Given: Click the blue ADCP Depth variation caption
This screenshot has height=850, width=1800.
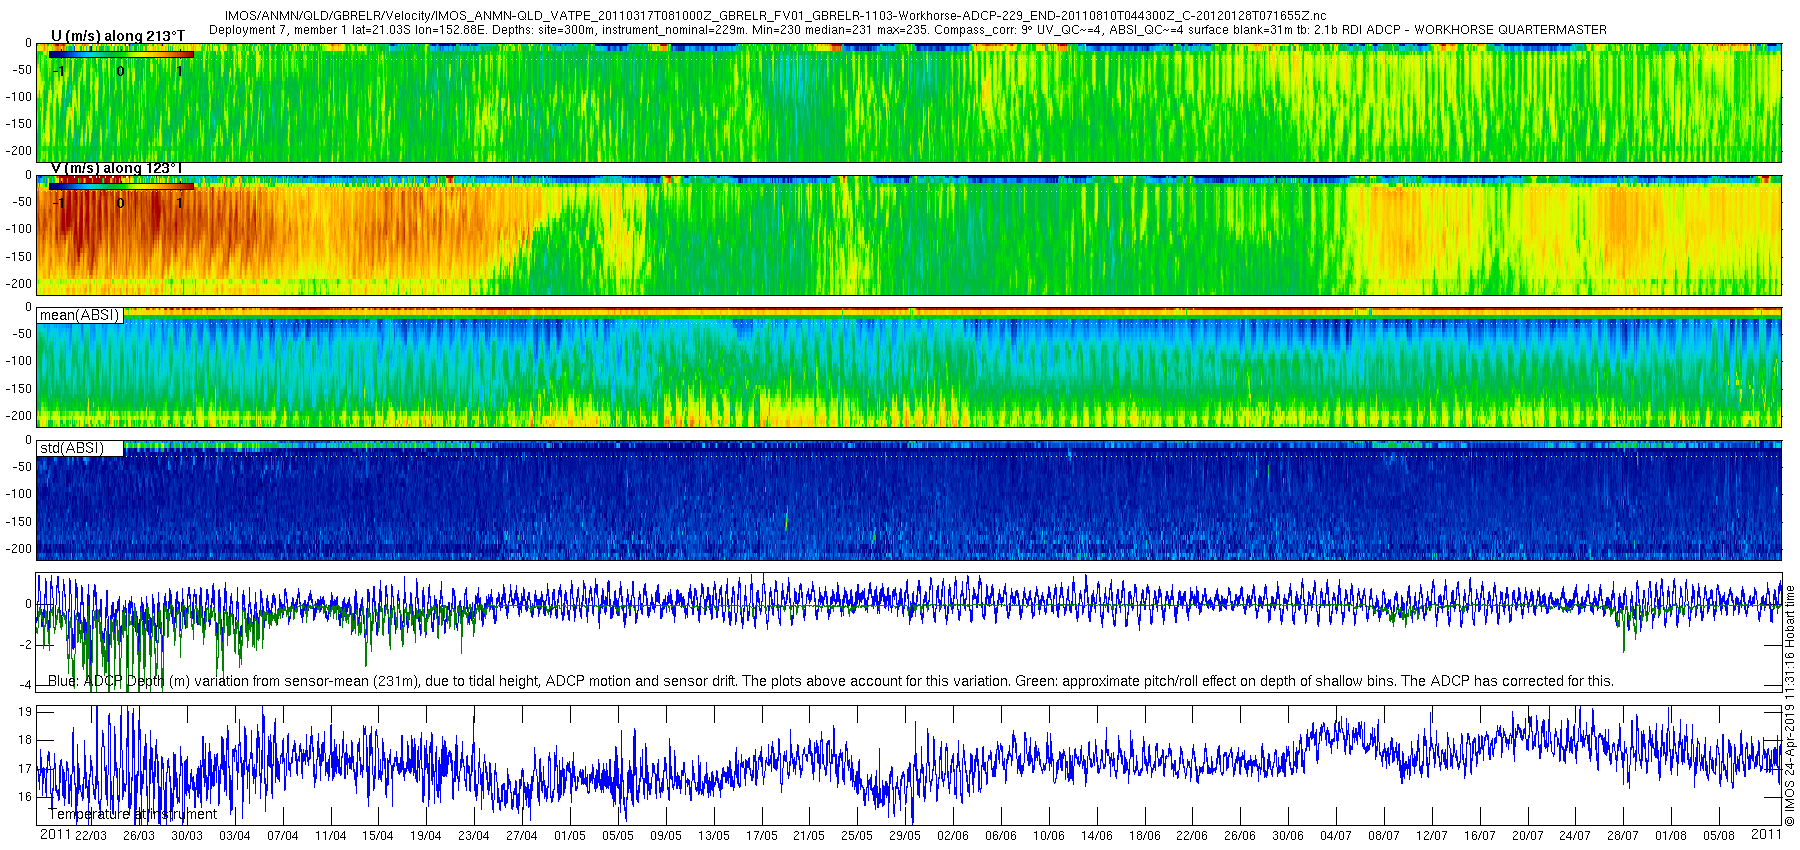Looking at the screenshot, I should point(830,681).
